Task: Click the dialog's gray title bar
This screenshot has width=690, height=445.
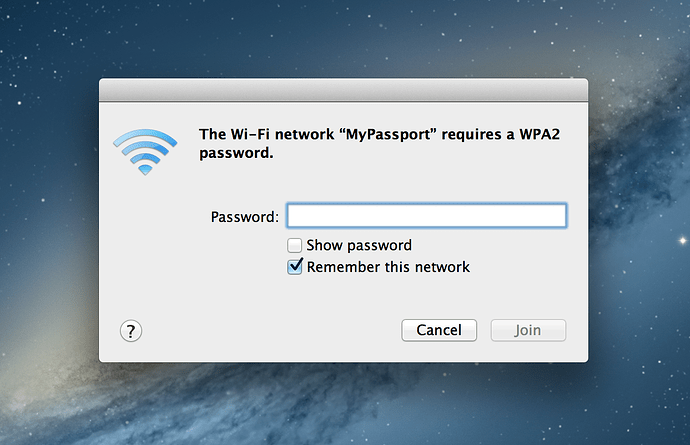Action: pyautogui.click(x=343, y=90)
